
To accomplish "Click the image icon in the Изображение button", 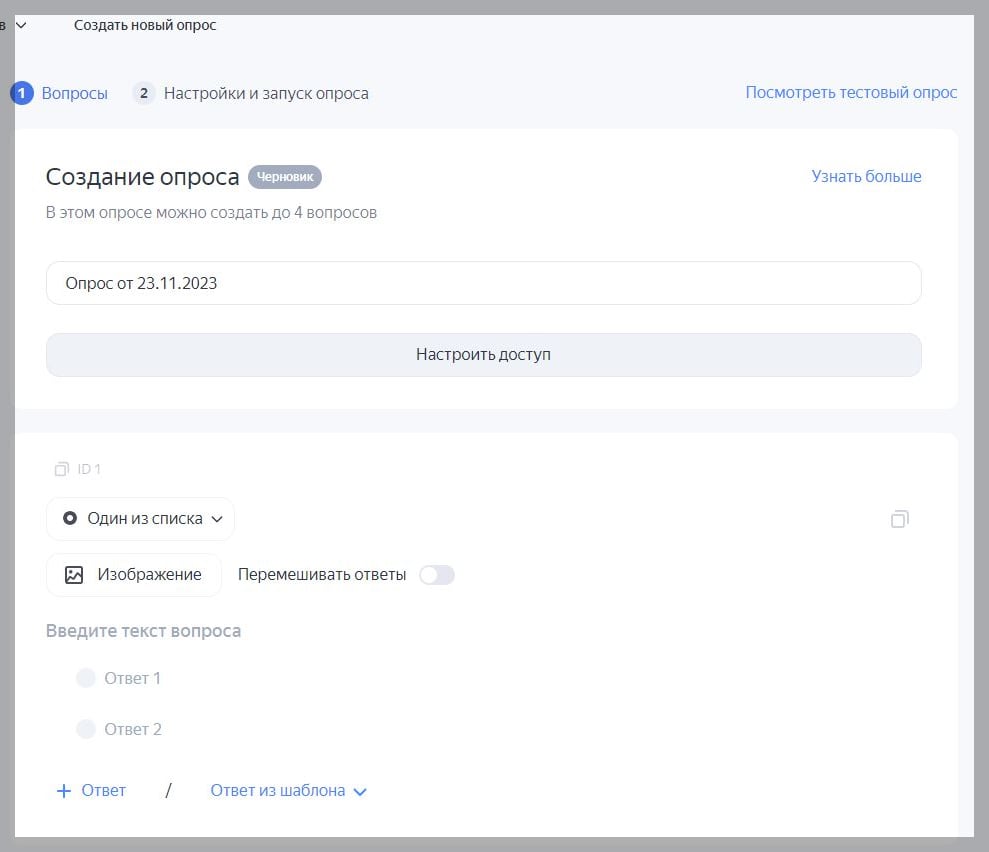I will coord(74,575).
